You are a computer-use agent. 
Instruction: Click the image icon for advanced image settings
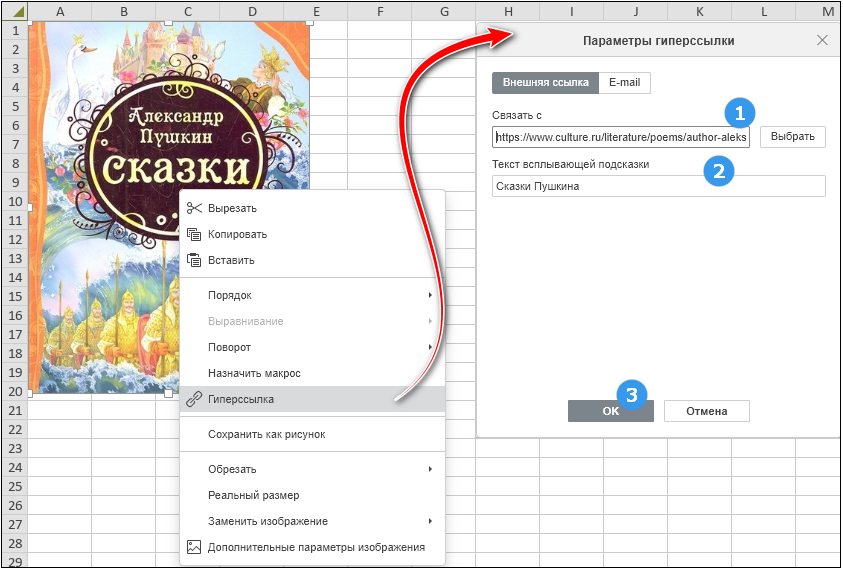[194, 547]
